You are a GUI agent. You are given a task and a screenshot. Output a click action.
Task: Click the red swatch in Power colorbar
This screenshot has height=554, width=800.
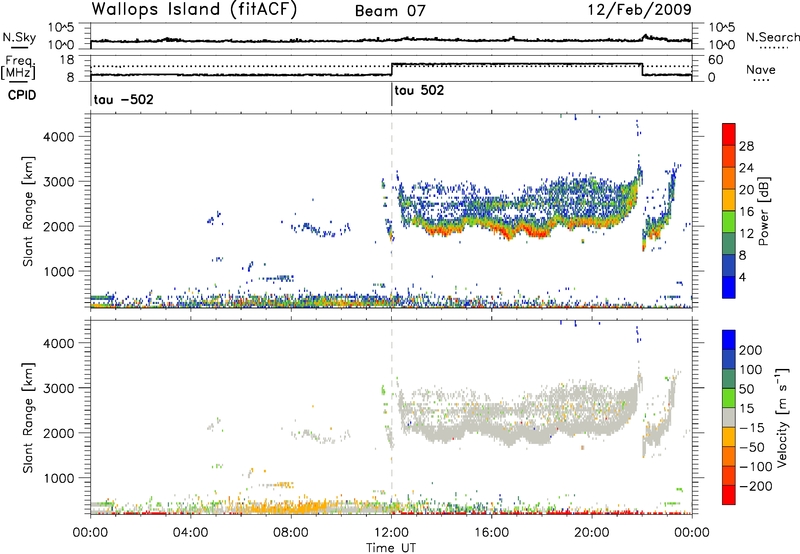tap(729, 134)
